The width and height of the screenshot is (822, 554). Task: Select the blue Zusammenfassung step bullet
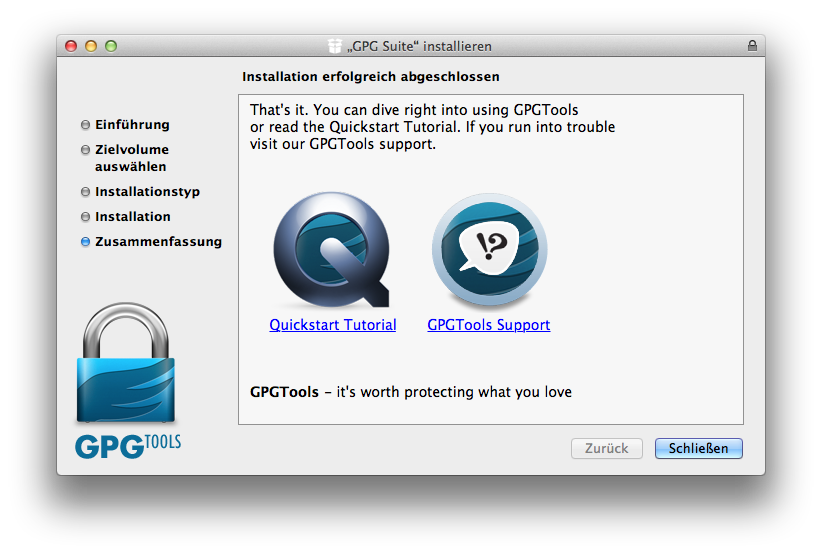coord(85,242)
